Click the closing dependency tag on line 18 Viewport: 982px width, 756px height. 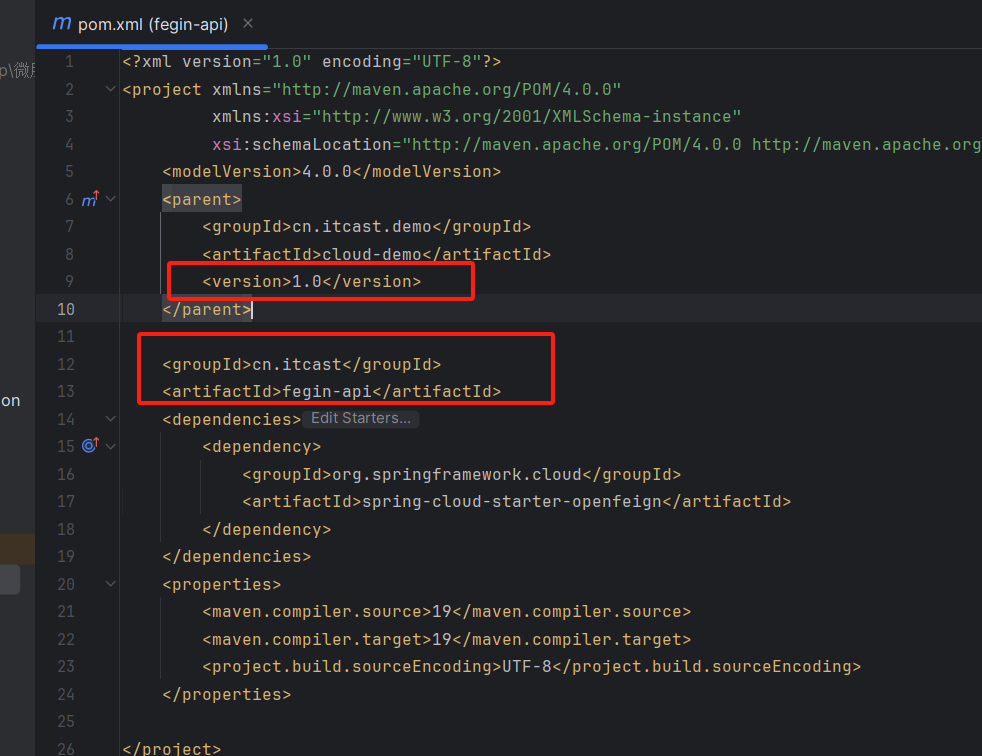pos(266,529)
